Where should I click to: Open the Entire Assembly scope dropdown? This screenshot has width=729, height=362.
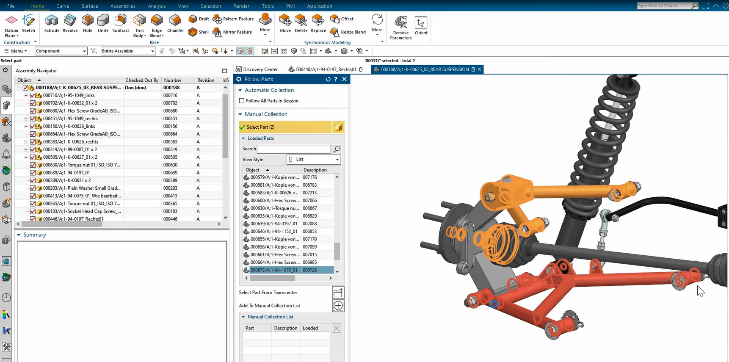point(128,51)
